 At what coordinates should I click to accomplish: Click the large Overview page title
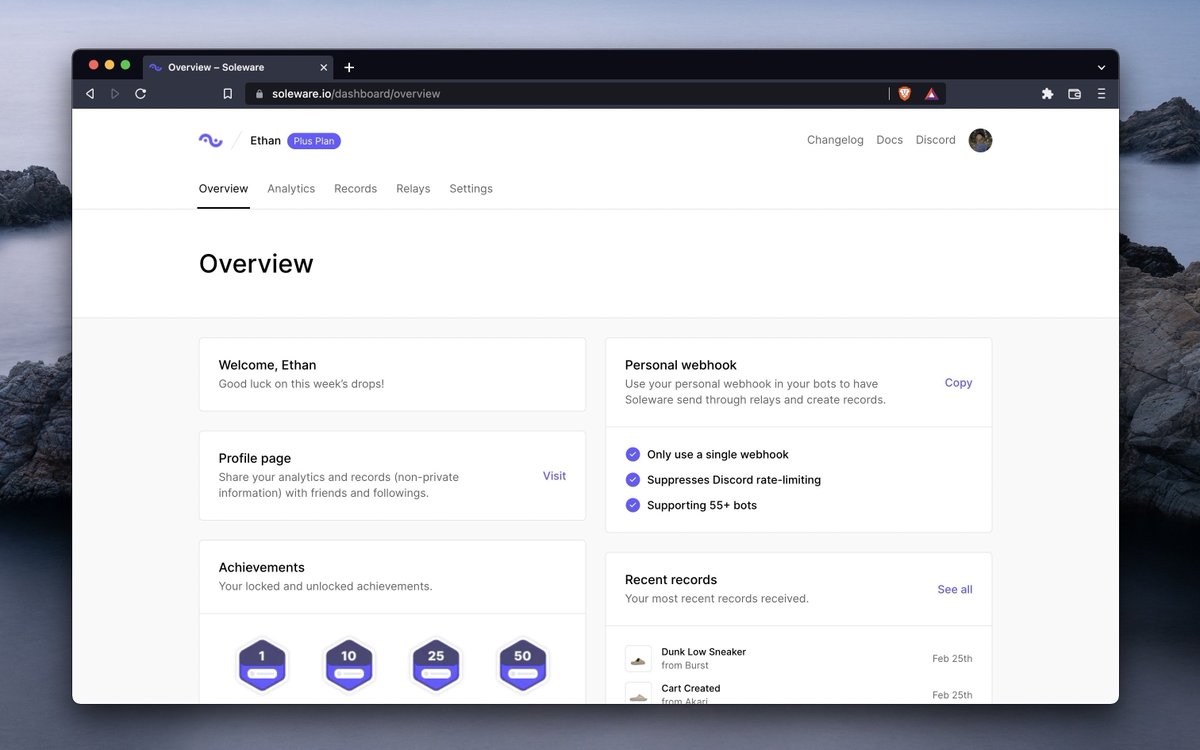256,263
